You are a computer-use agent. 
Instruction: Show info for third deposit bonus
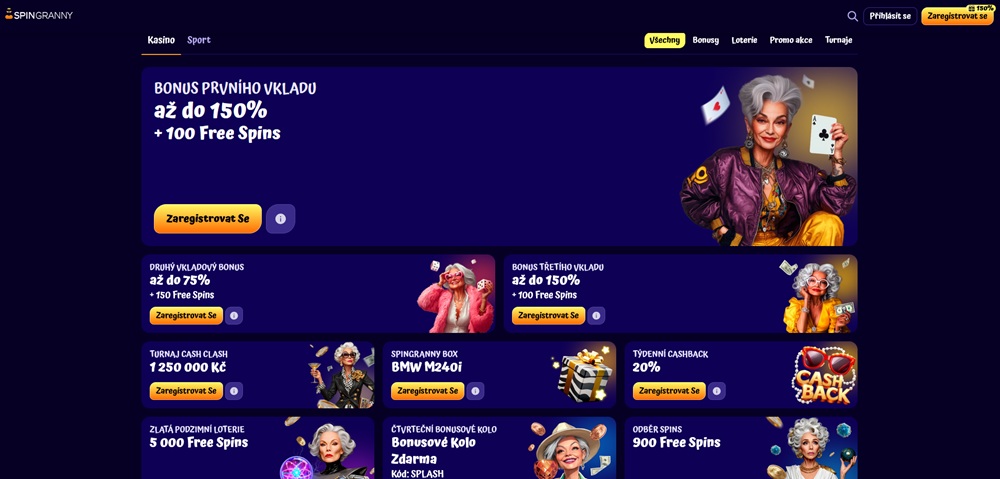pyautogui.click(x=596, y=315)
